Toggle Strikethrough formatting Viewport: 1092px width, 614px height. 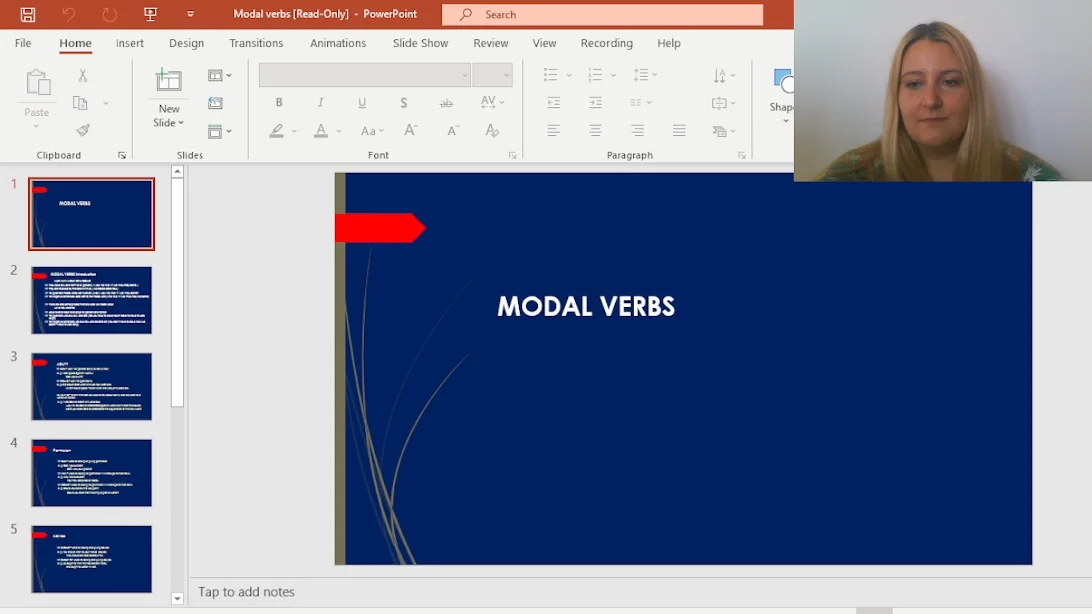tap(446, 103)
